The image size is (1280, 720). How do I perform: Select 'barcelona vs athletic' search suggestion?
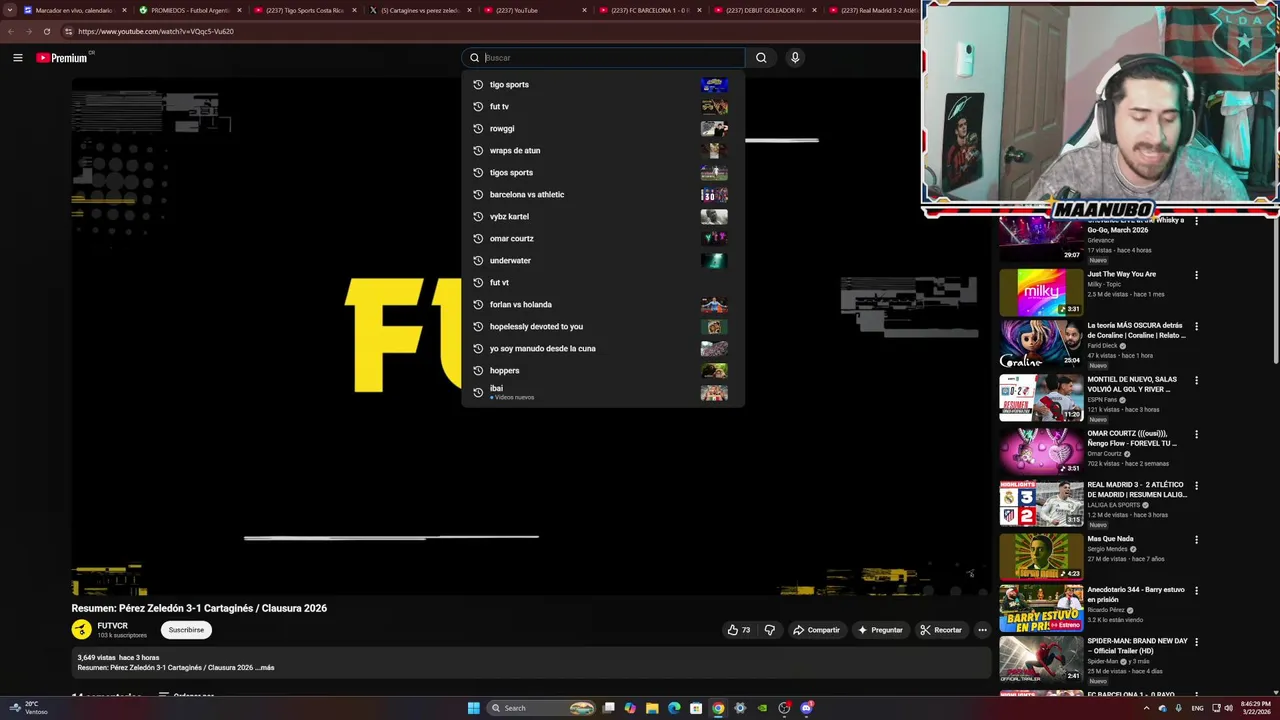(x=602, y=195)
